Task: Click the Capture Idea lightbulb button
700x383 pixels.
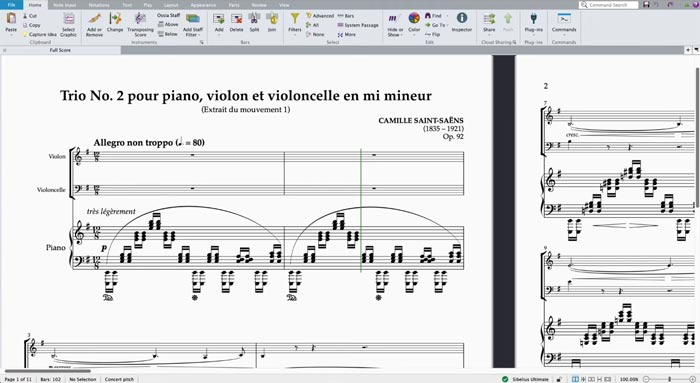Action: point(40,34)
